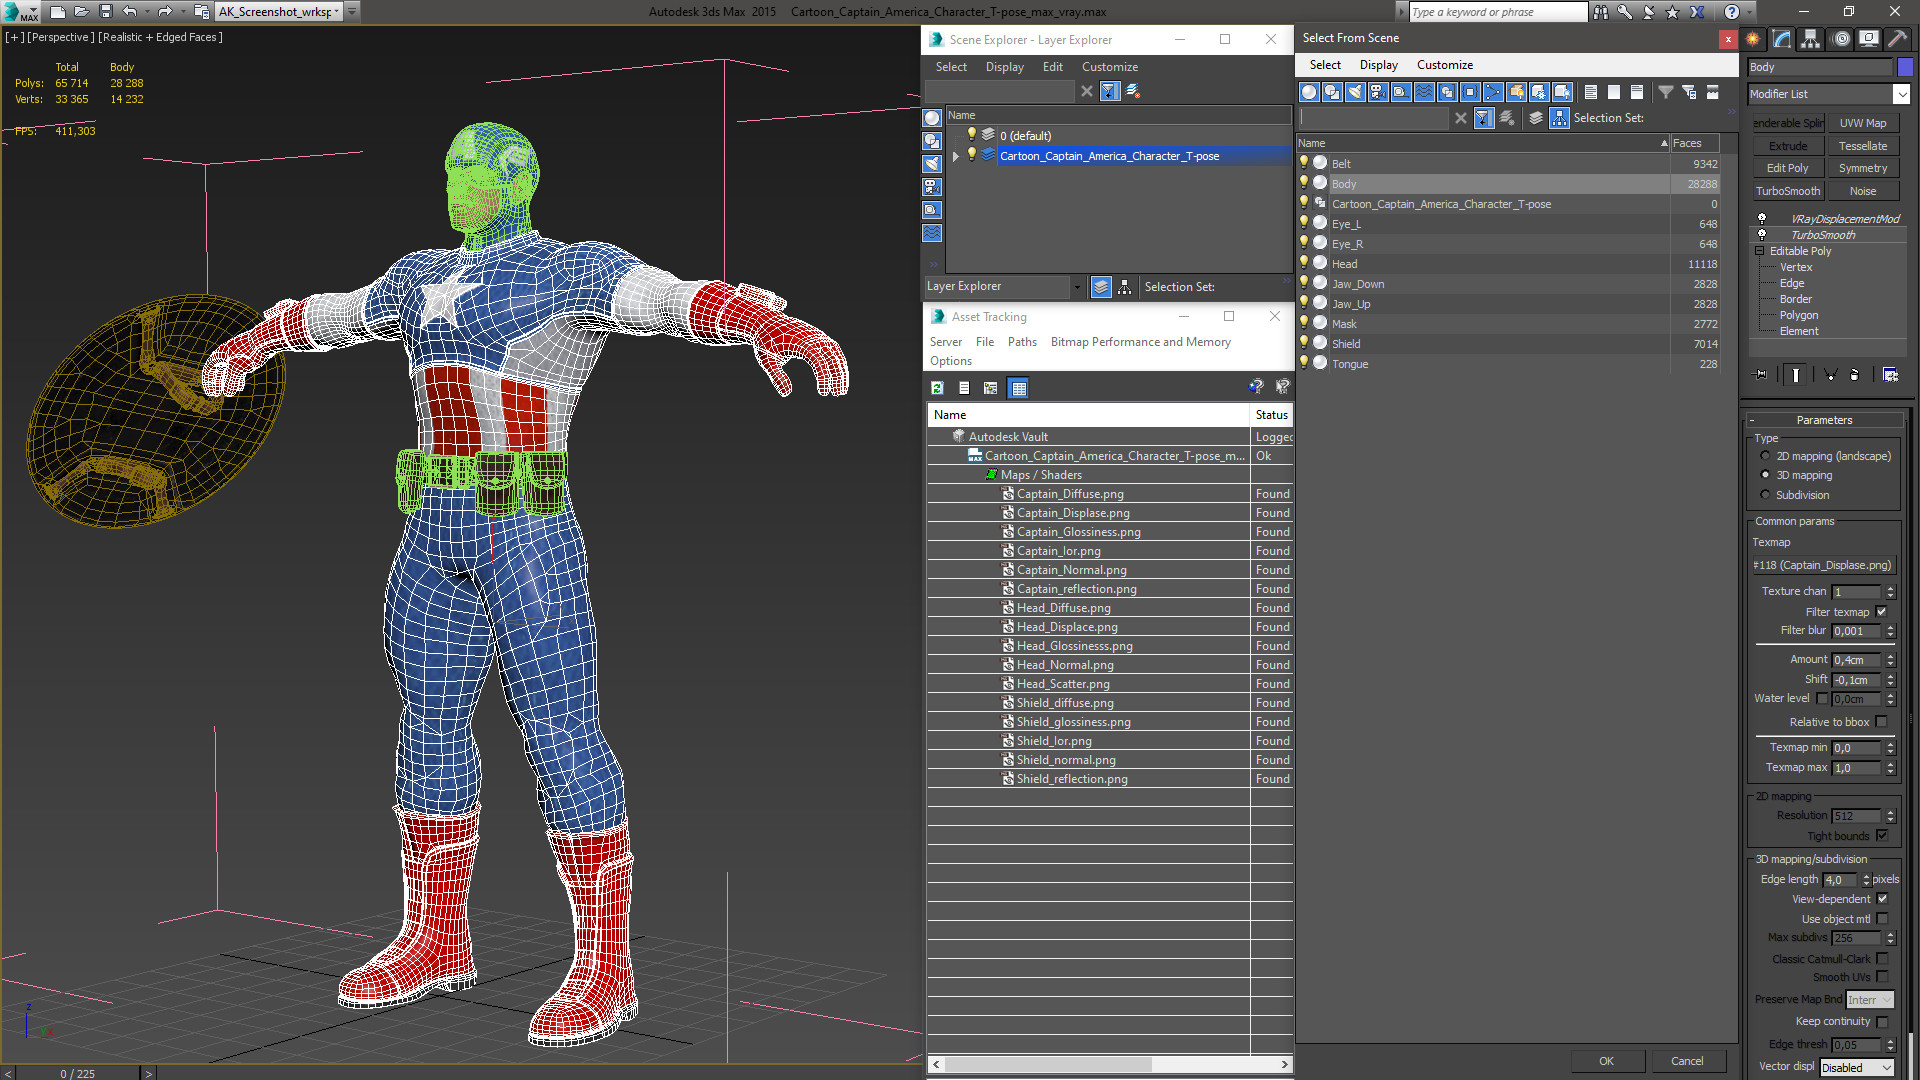This screenshot has width=1920, height=1080.
Task: Toggle Display Space Warps filter in Select From Scene
Action: coord(1424,92)
